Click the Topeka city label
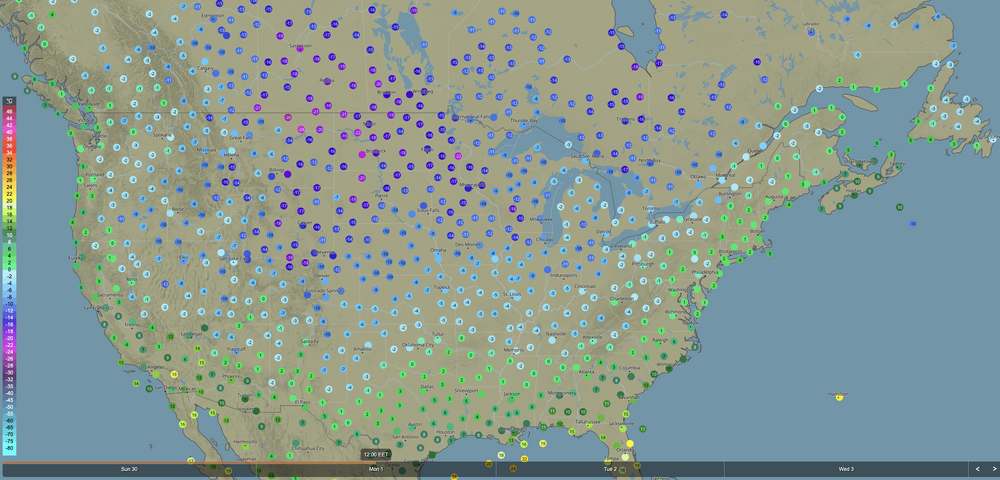 pyautogui.click(x=442, y=287)
